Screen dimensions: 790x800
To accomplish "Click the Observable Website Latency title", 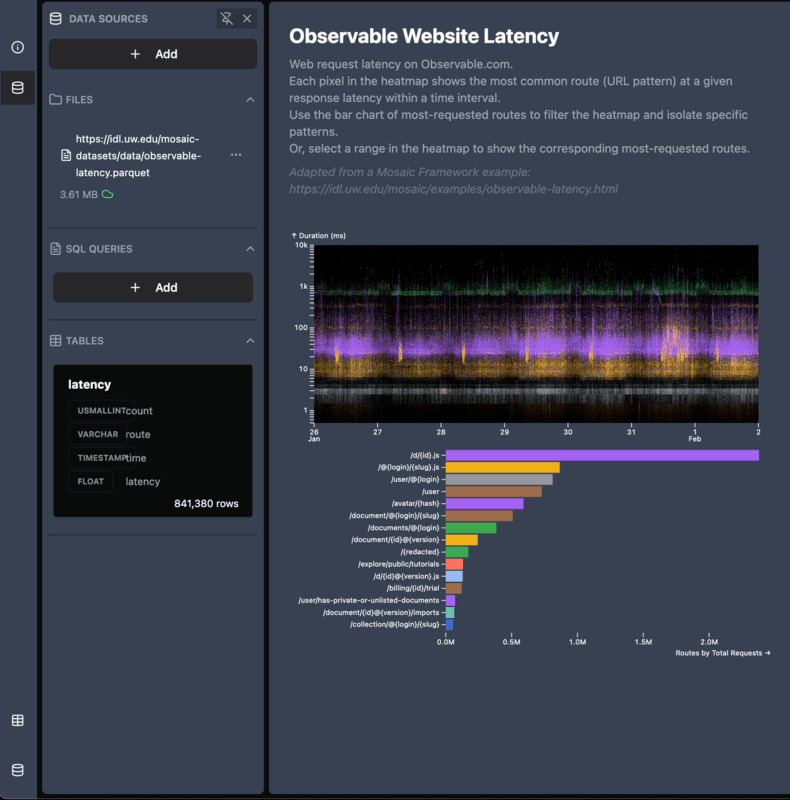I will click(424, 36).
